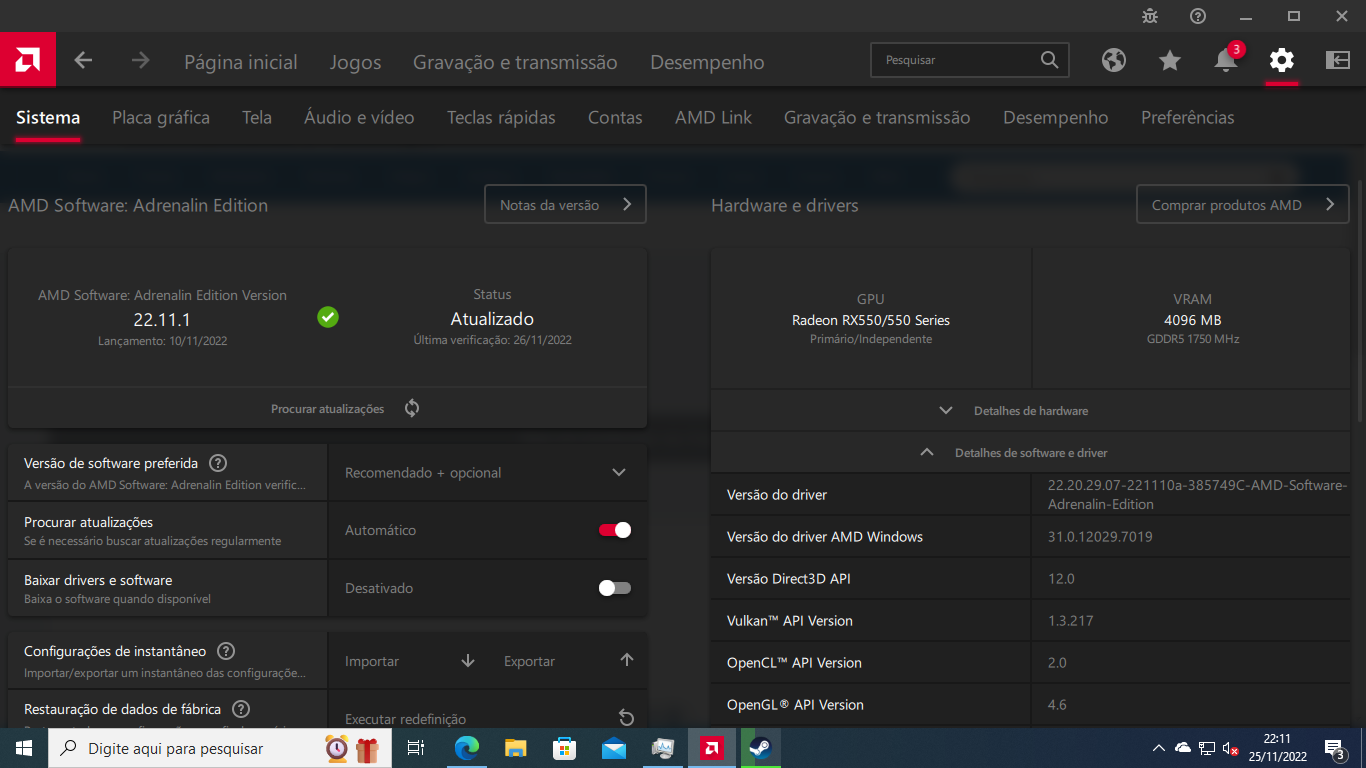1366x768 pixels.
Task: Show hidden system tray icons
Action: tap(1158, 748)
